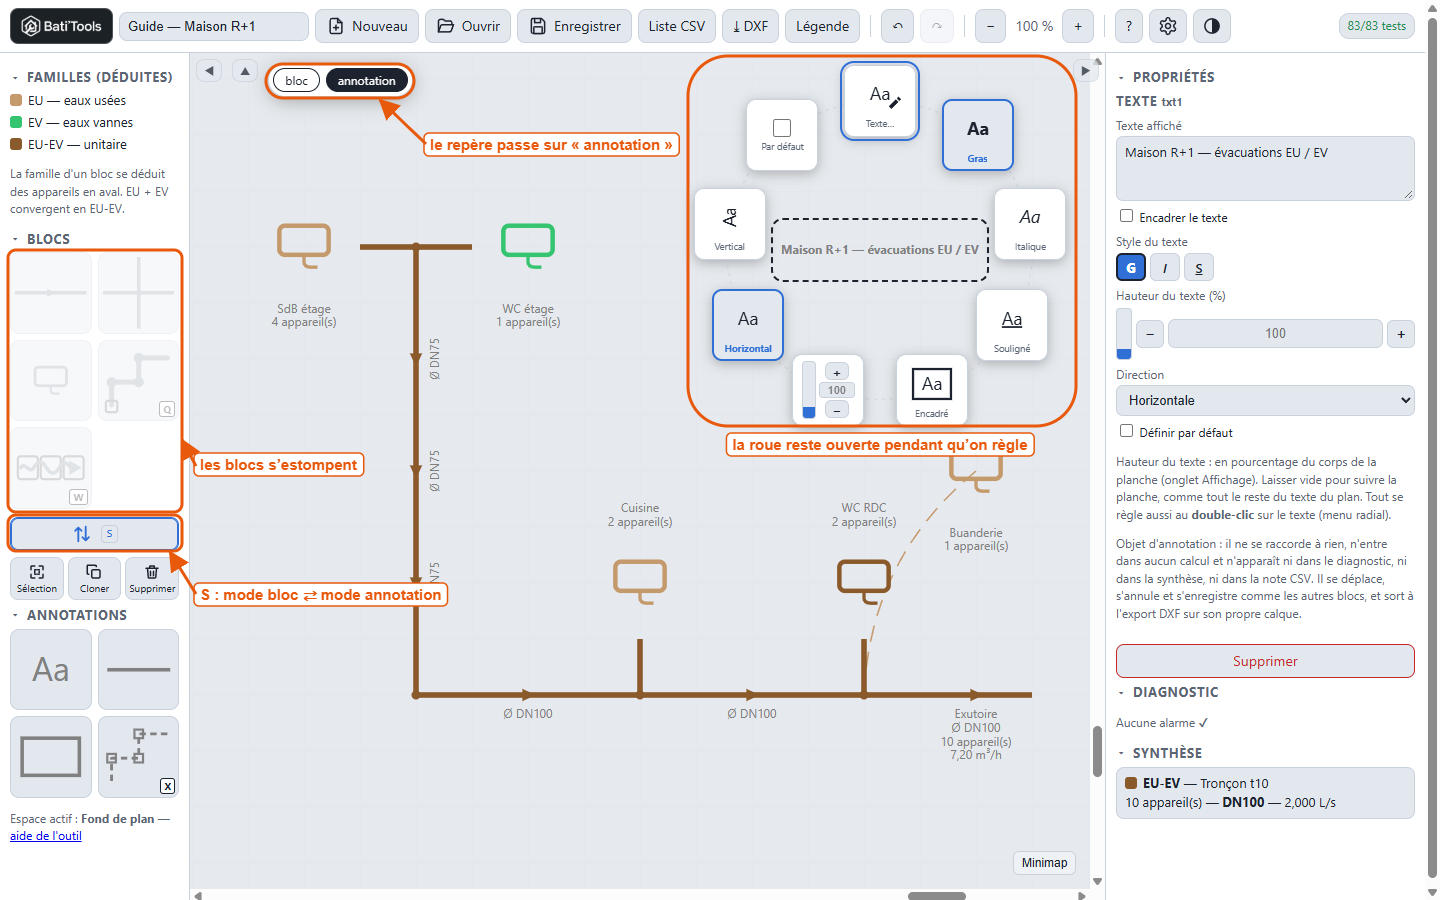Click the Texte affiché text area
Image resolution: width=1440 pixels, height=900 pixels.
1265,168
